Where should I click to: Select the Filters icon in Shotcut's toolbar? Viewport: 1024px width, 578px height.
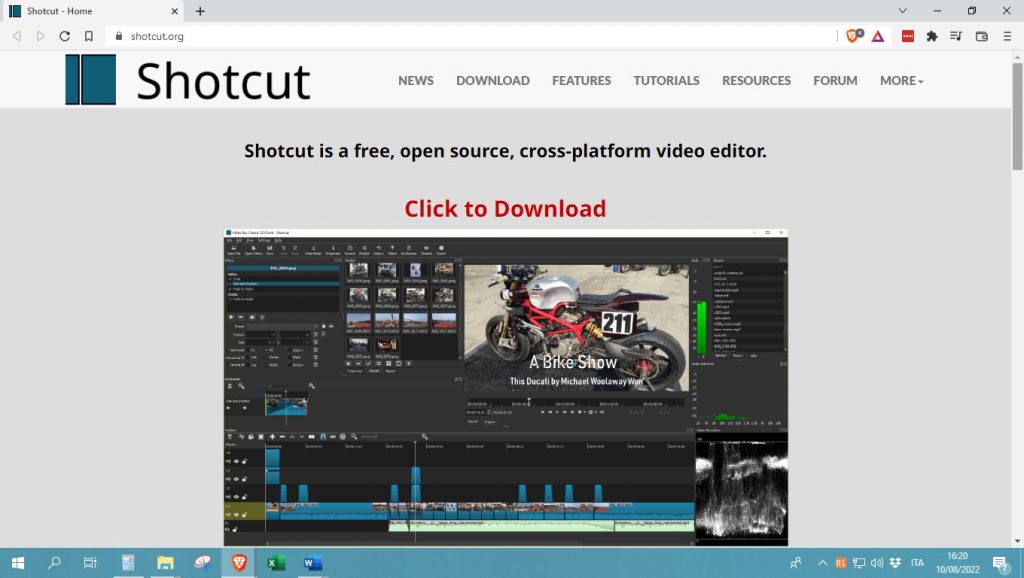(392, 250)
